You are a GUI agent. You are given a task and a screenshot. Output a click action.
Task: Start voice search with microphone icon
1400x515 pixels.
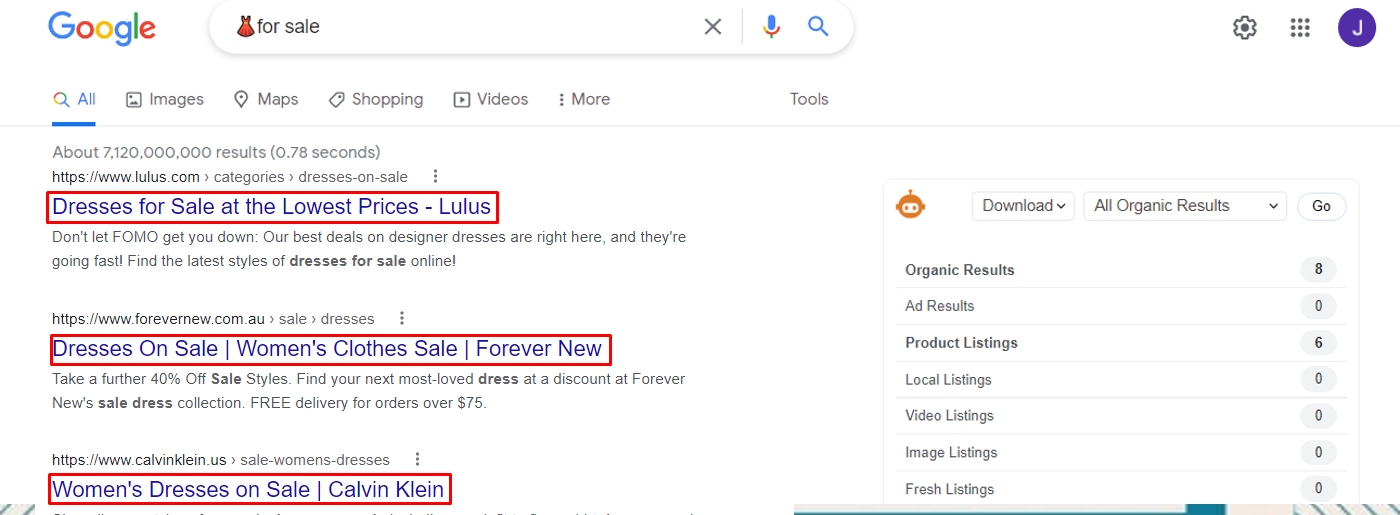[771, 27]
